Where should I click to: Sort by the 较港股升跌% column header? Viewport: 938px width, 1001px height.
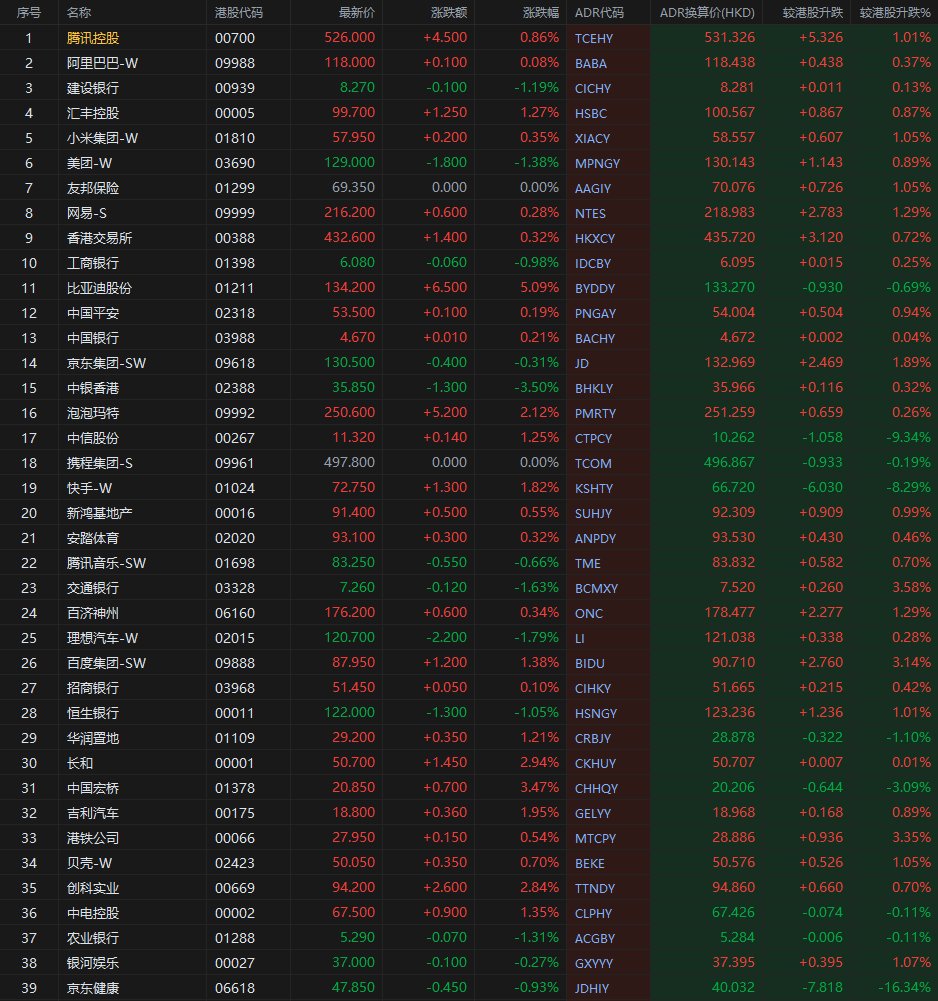pyautogui.click(x=895, y=13)
